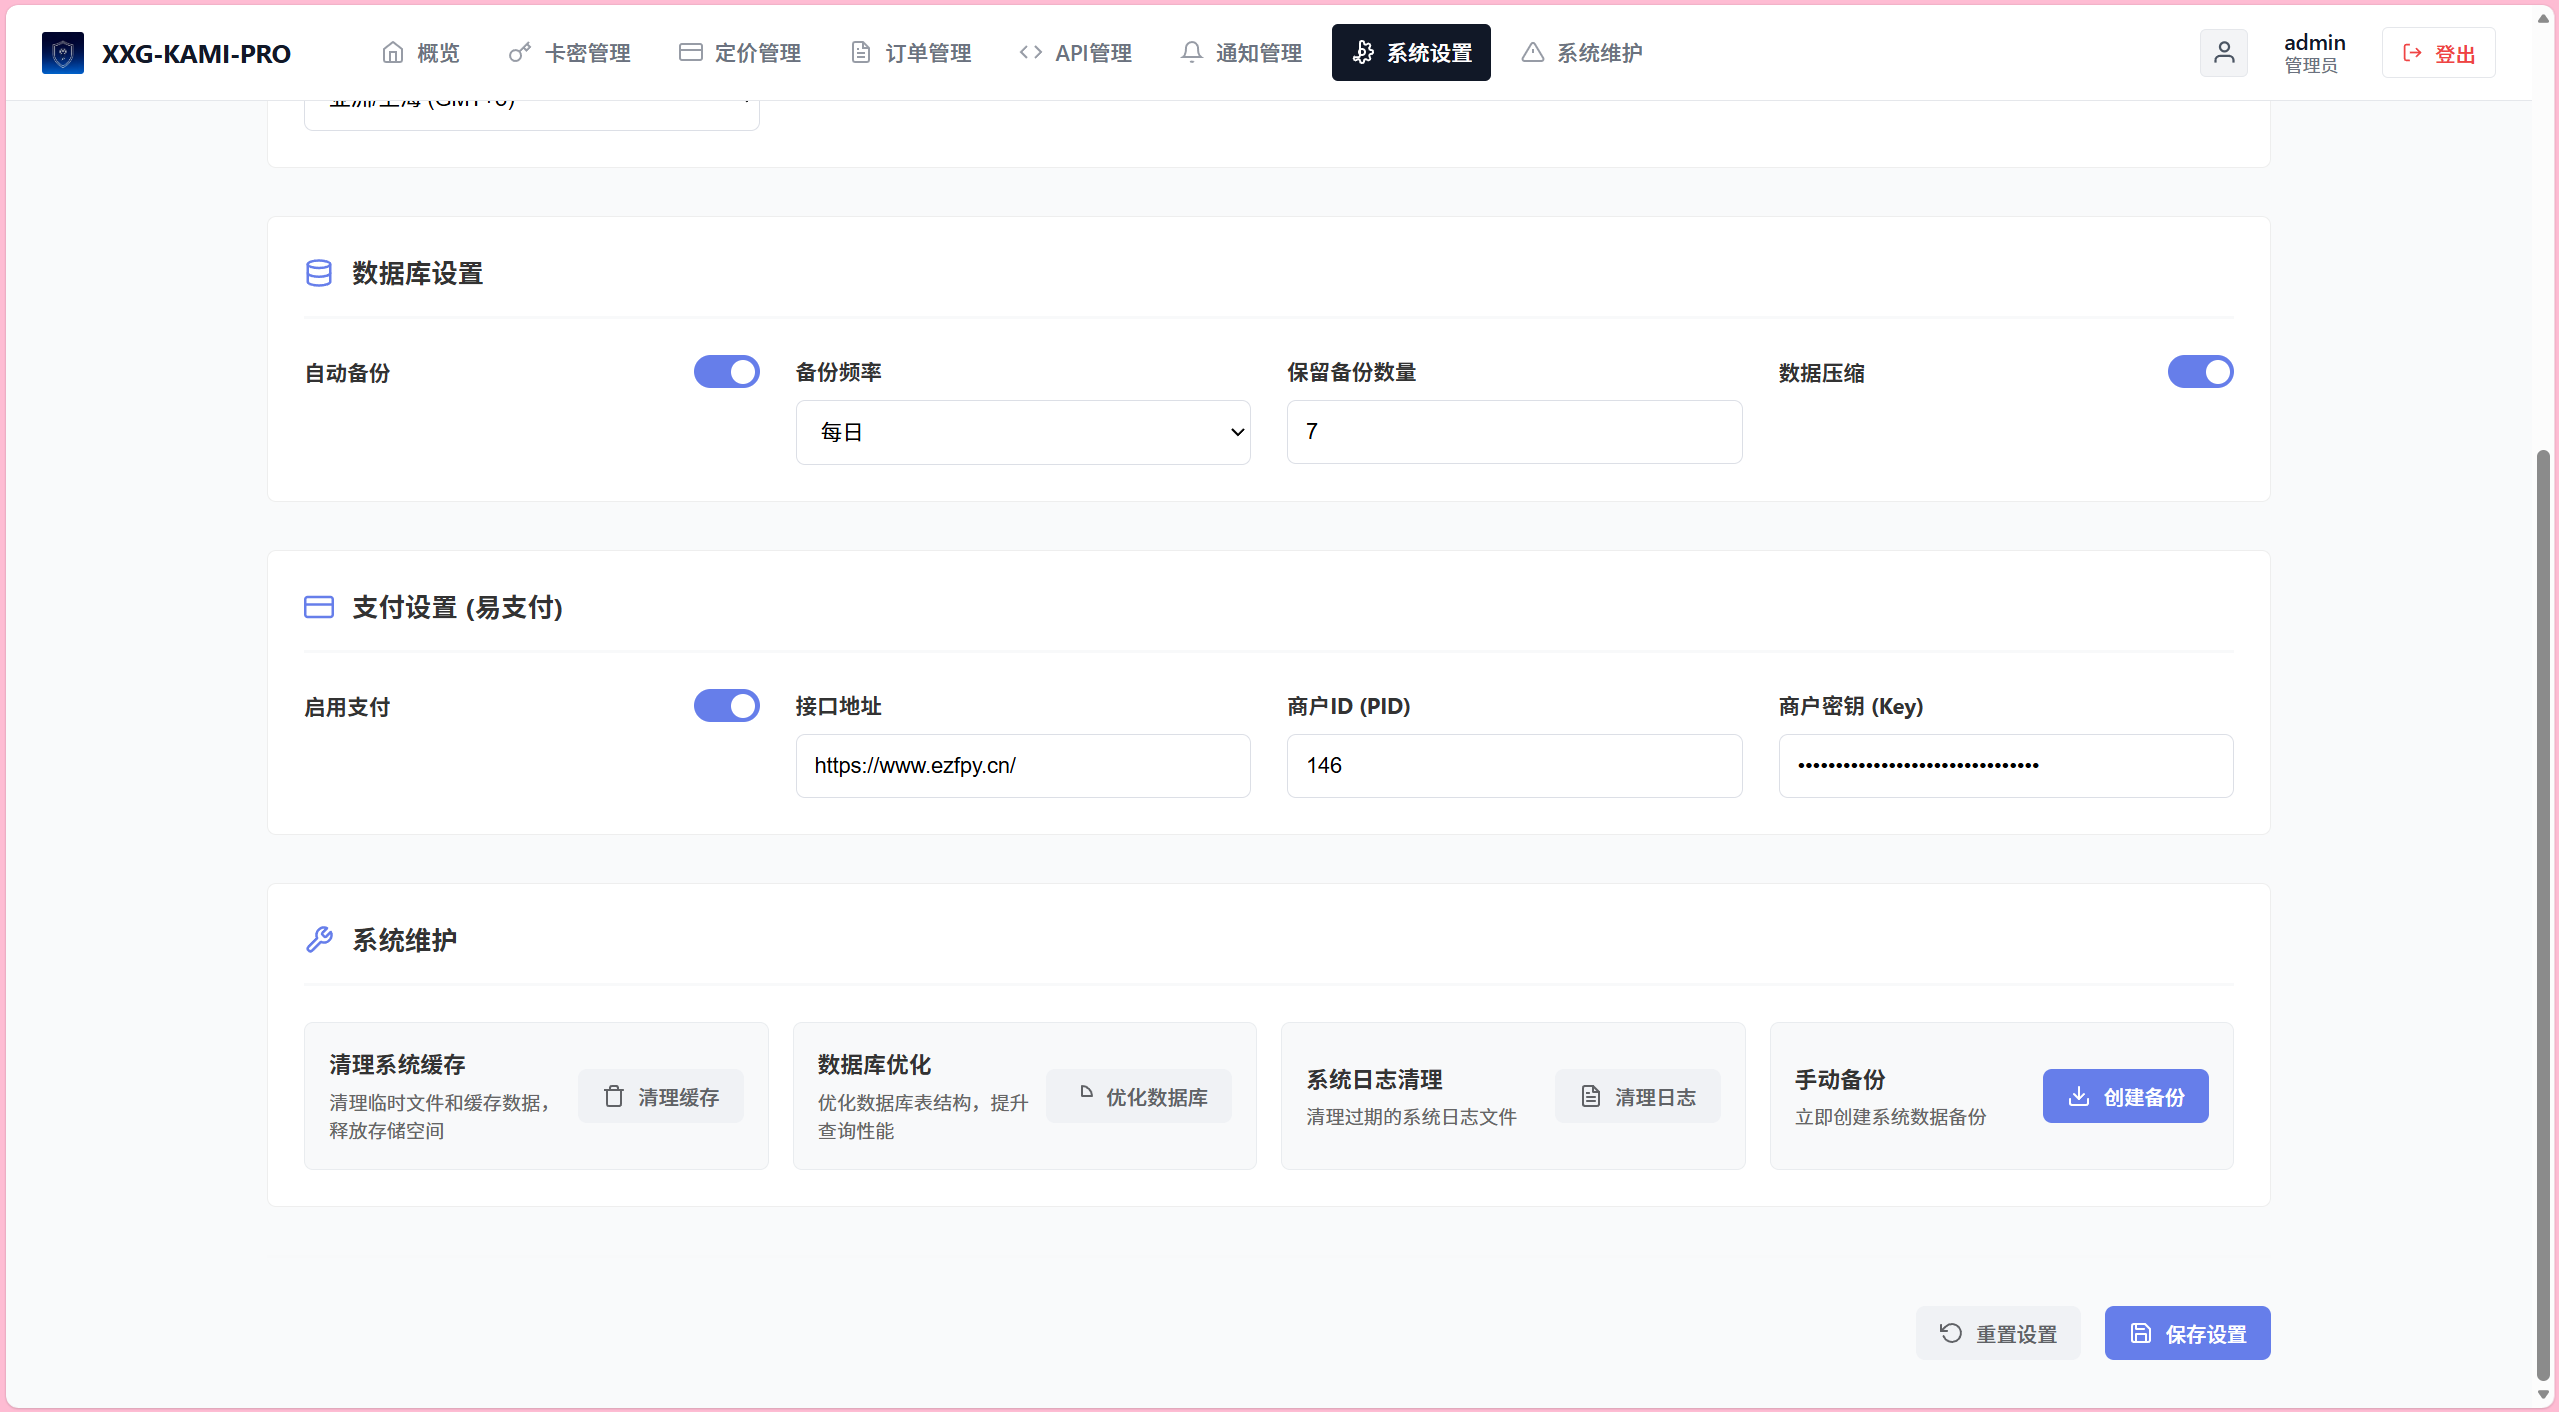Image resolution: width=2559 pixels, height=1412 pixels.
Task: Select 每日 in backup frequency dropdown
Action: click(x=1022, y=432)
